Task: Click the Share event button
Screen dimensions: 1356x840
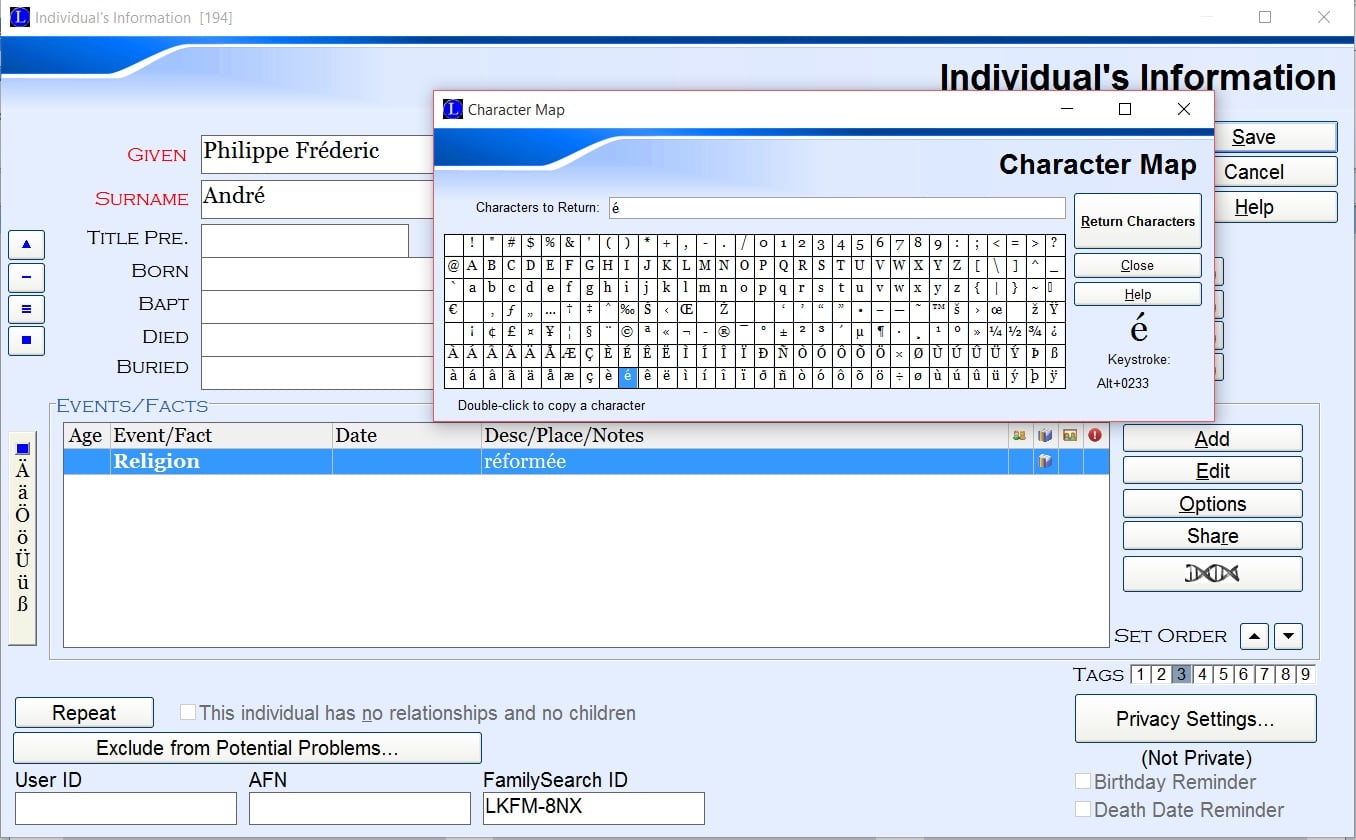Action: click(1212, 536)
